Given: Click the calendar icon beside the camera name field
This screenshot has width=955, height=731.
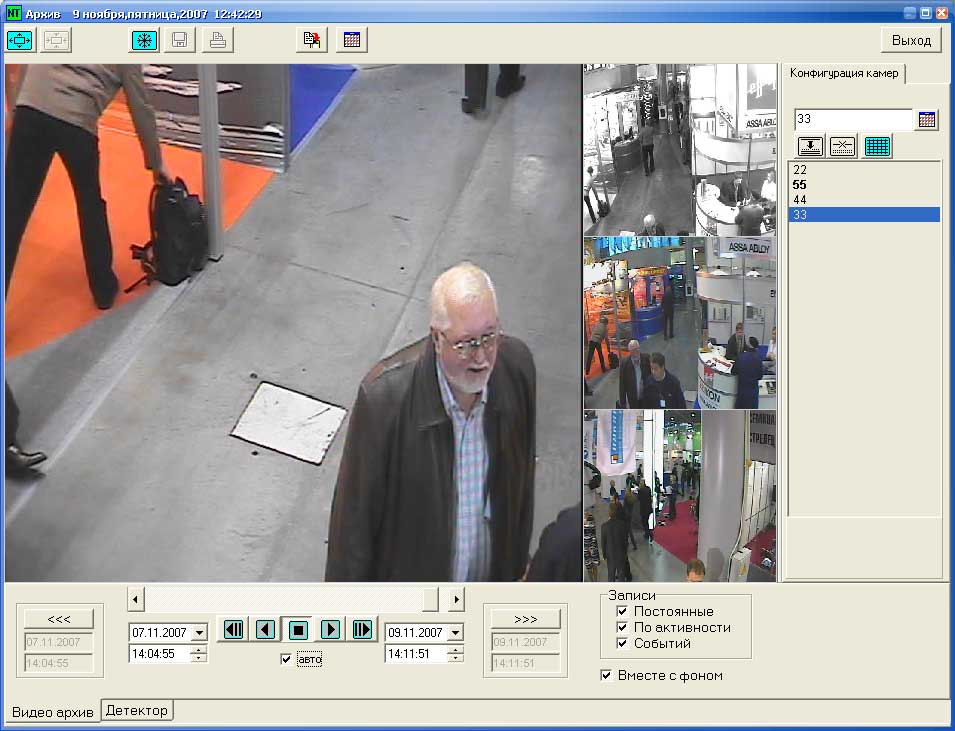Looking at the screenshot, I should pos(927,120).
